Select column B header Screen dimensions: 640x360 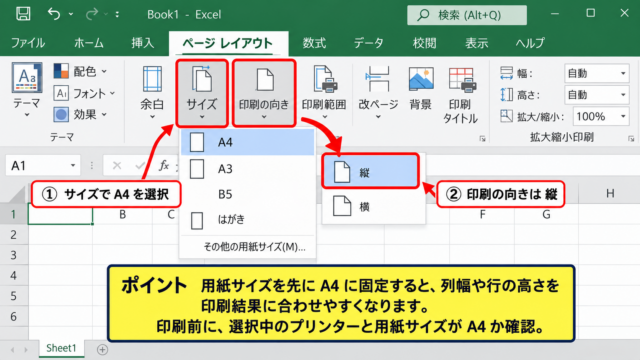122,214
